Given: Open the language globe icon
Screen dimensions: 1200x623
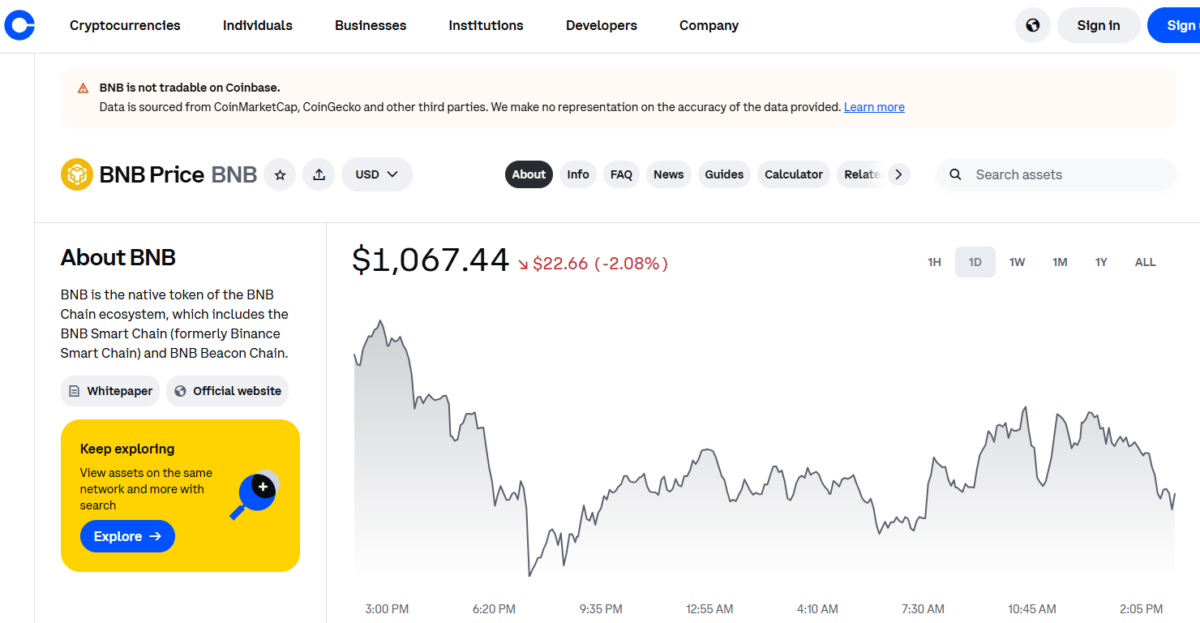Looking at the screenshot, I should tap(1033, 25).
